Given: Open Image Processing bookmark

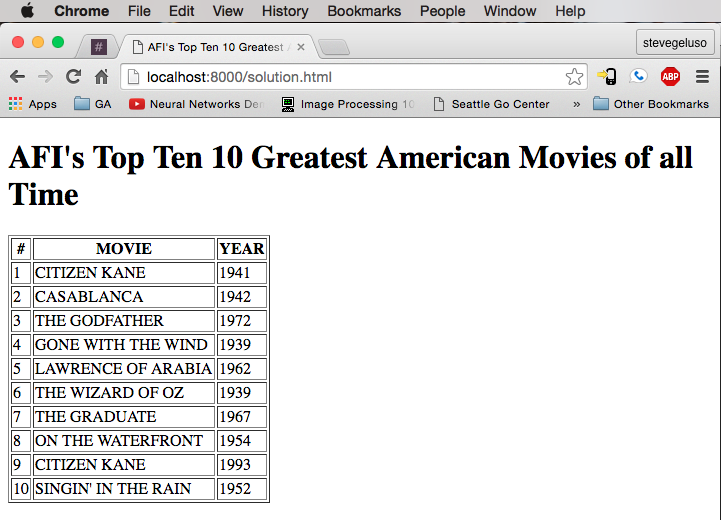Looking at the screenshot, I should [348, 104].
